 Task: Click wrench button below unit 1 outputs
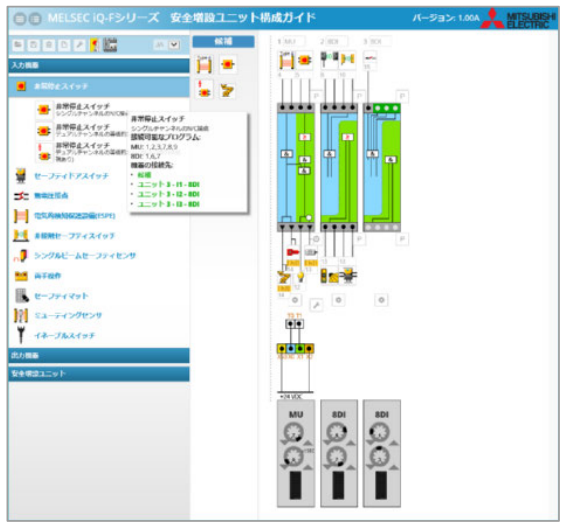316,306
